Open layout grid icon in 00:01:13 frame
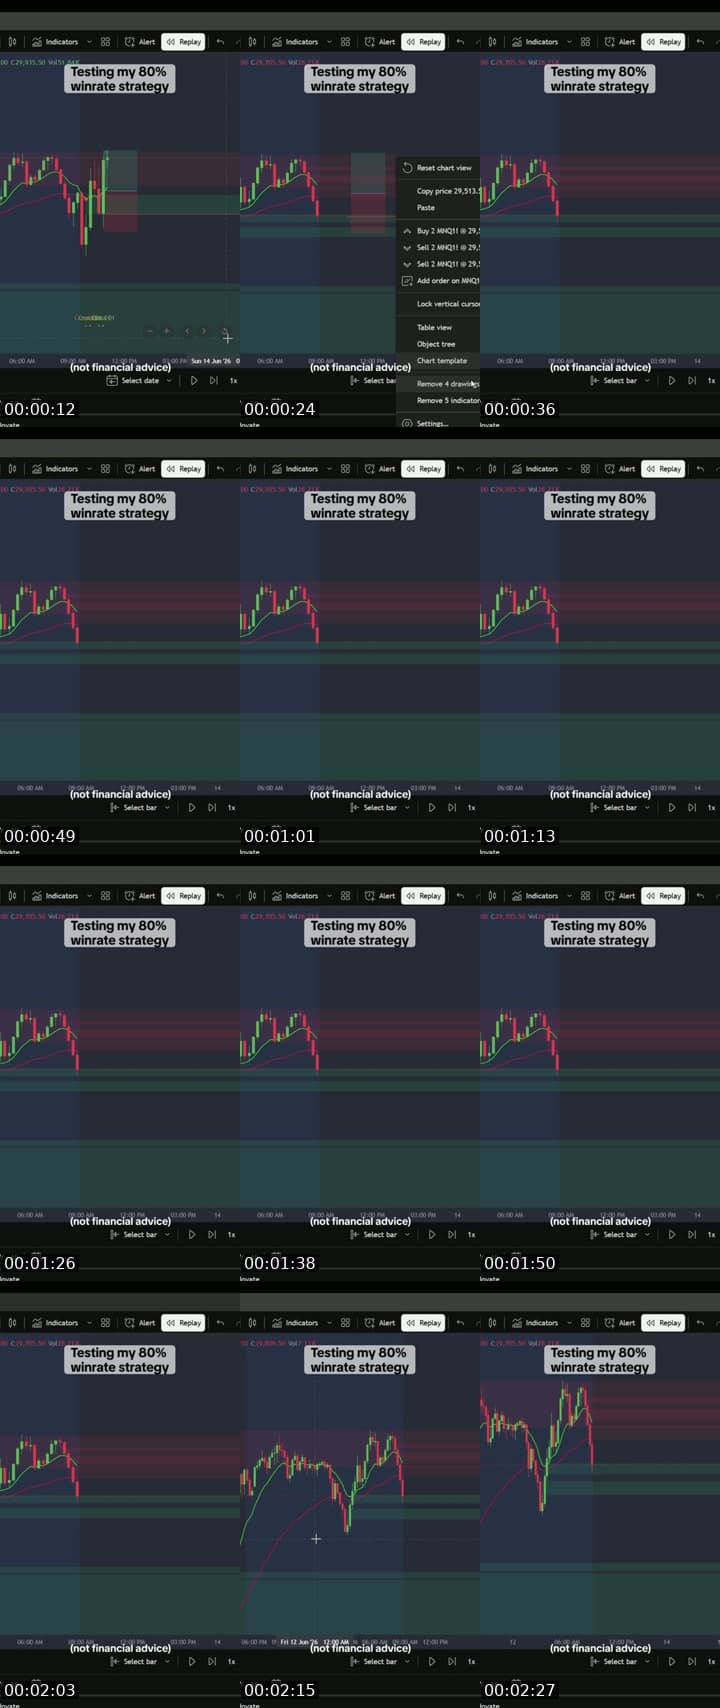Screen dimensions: 720x1708 tap(585, 469)
